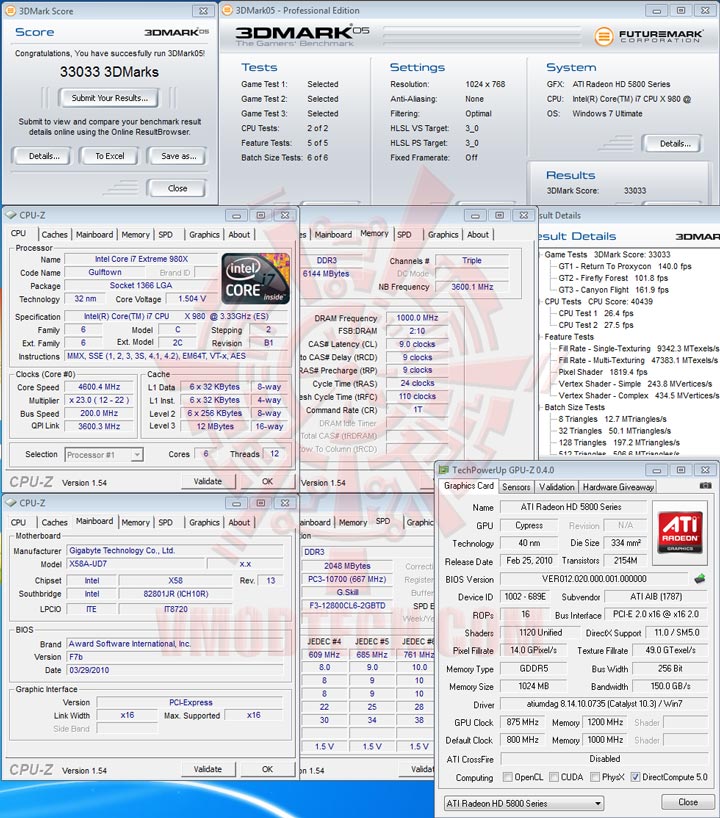The height and width of the screenshot is (818, 720).
Task: Close the 3DMark Score dialog with Close button
Action: tap(177, 188)
